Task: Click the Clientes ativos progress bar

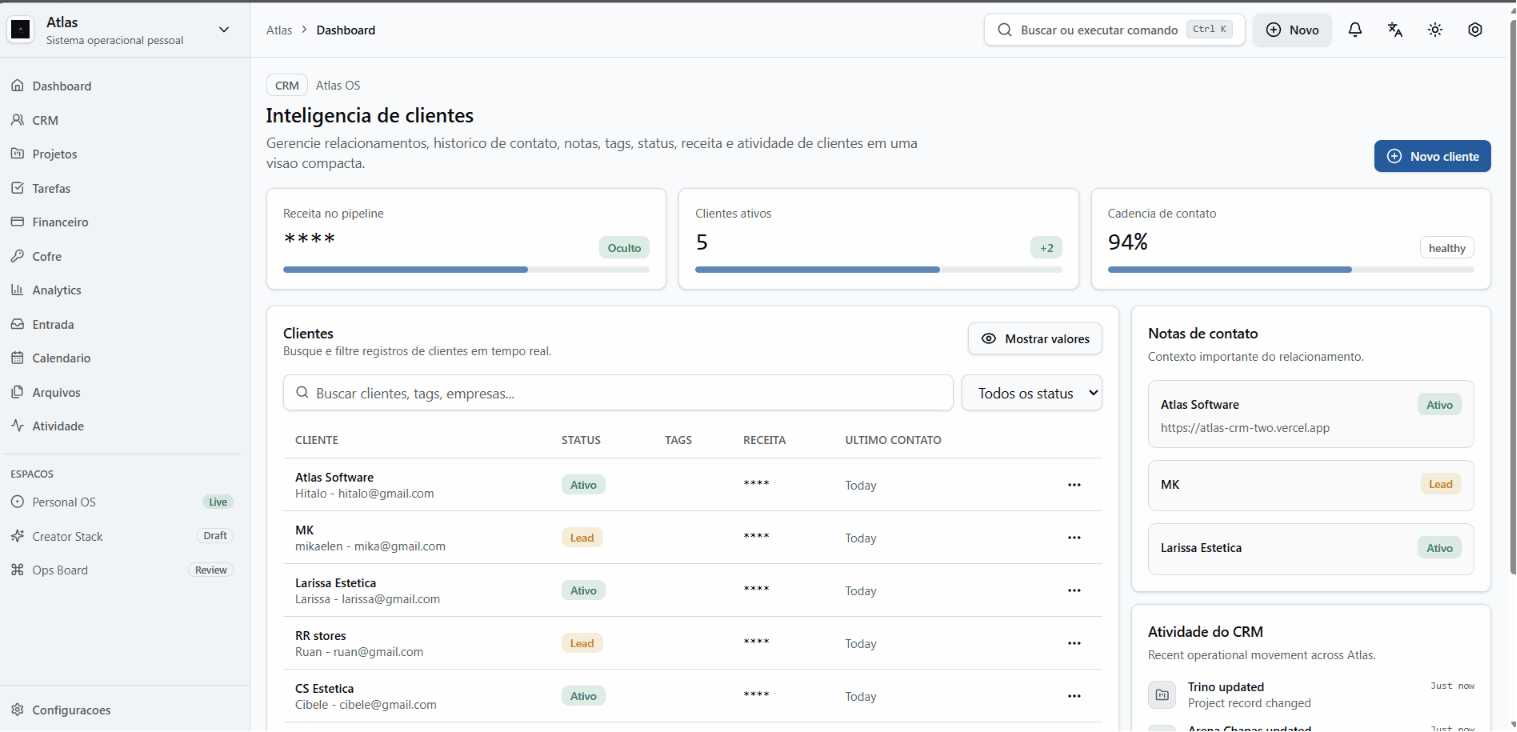Action: pos(878,270)
